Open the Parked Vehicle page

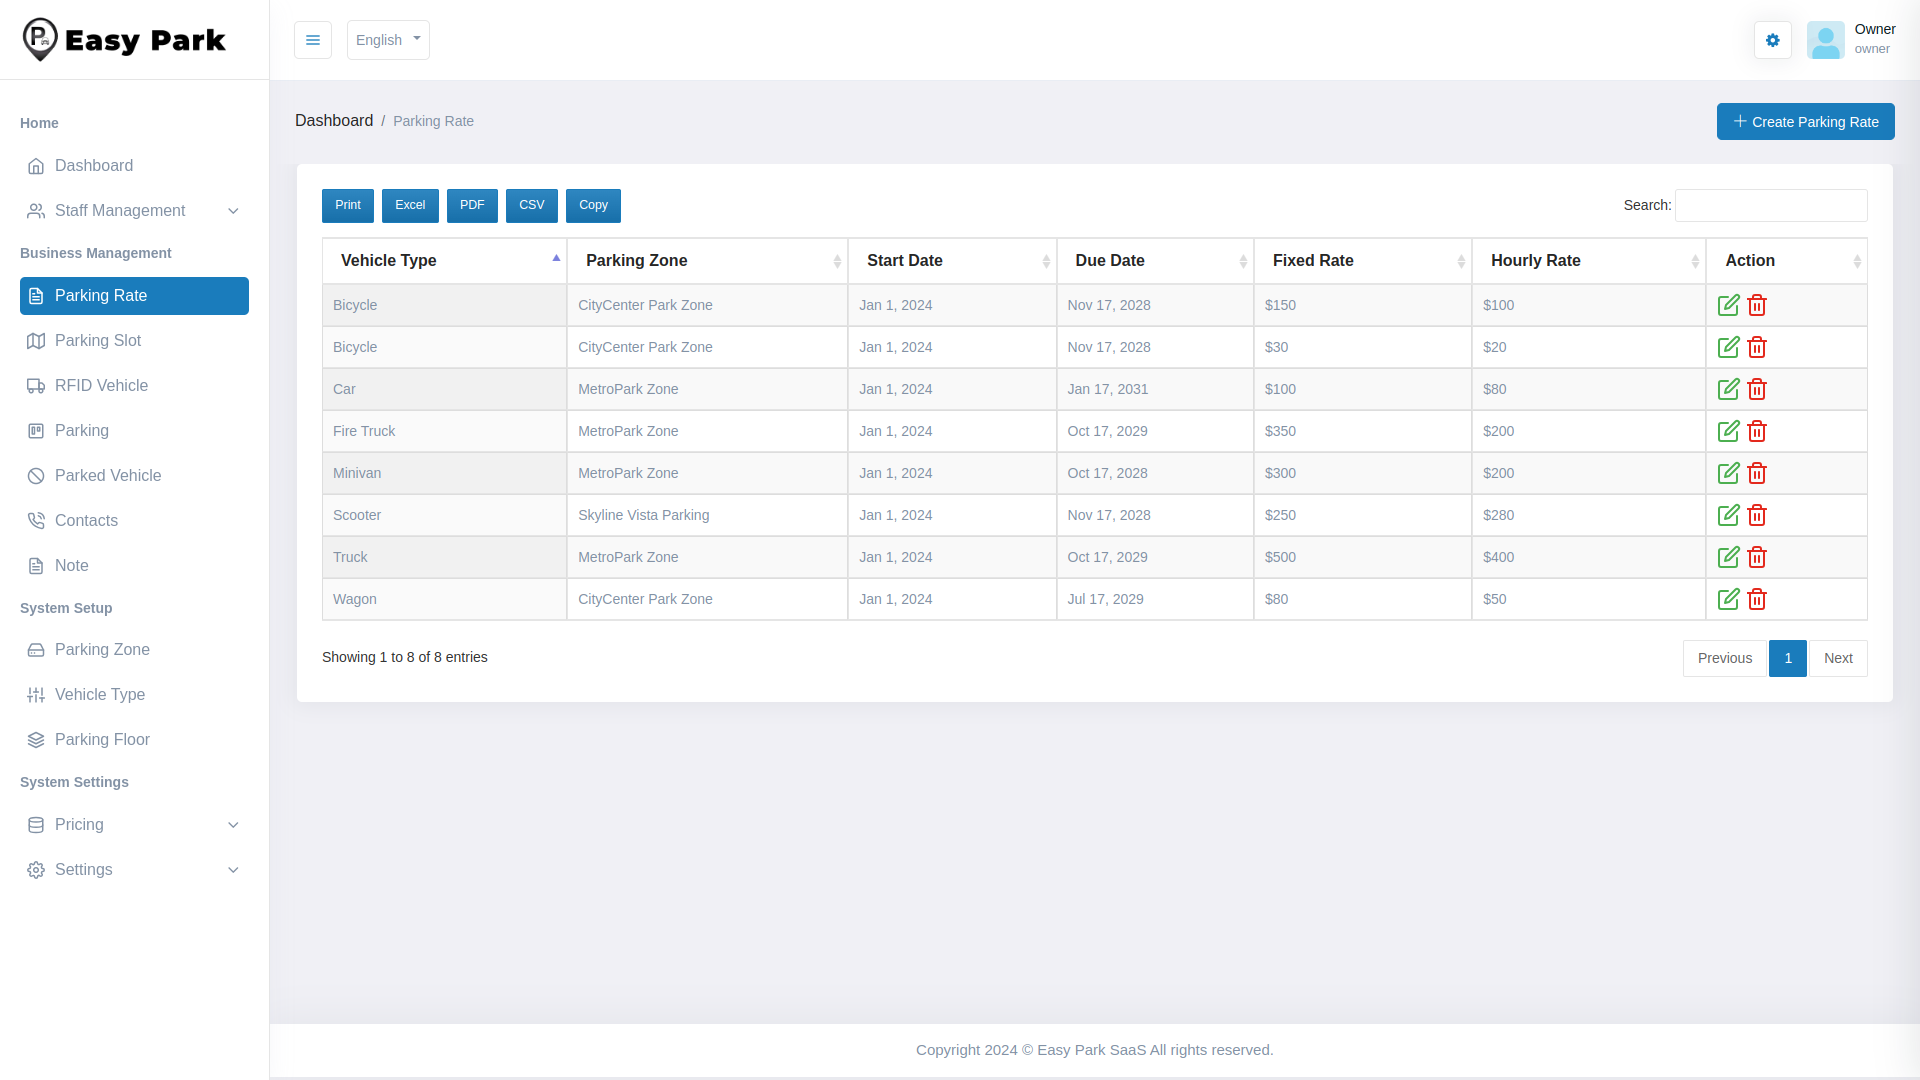pyautogui.click(x=108, y=475)
